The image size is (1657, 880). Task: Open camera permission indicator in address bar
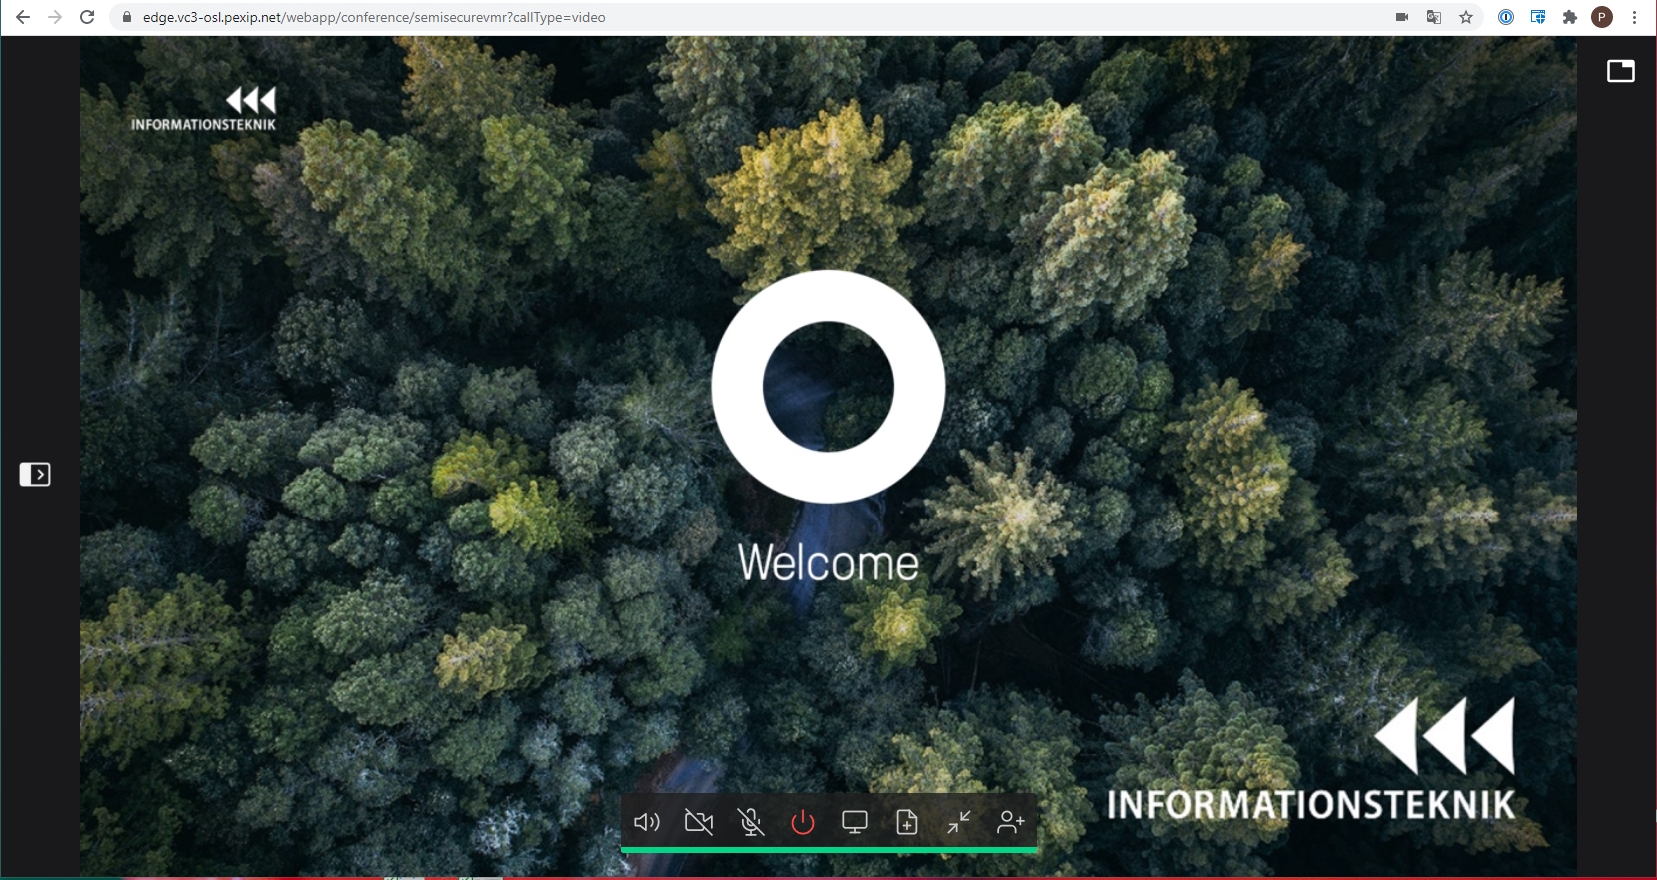point(1402,17)
